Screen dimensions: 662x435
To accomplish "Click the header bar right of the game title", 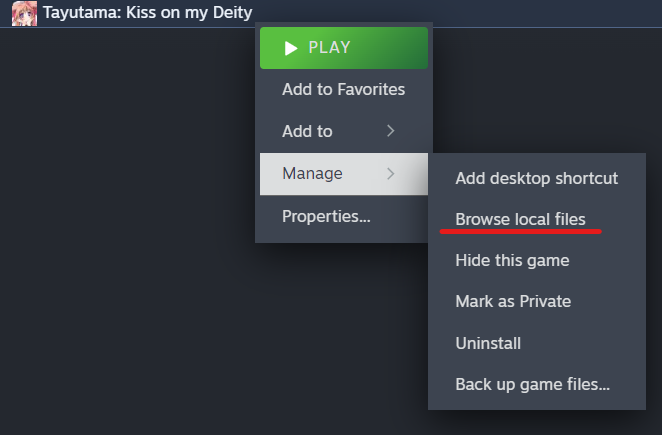I will pyautogui.click(x=547, y=13).
